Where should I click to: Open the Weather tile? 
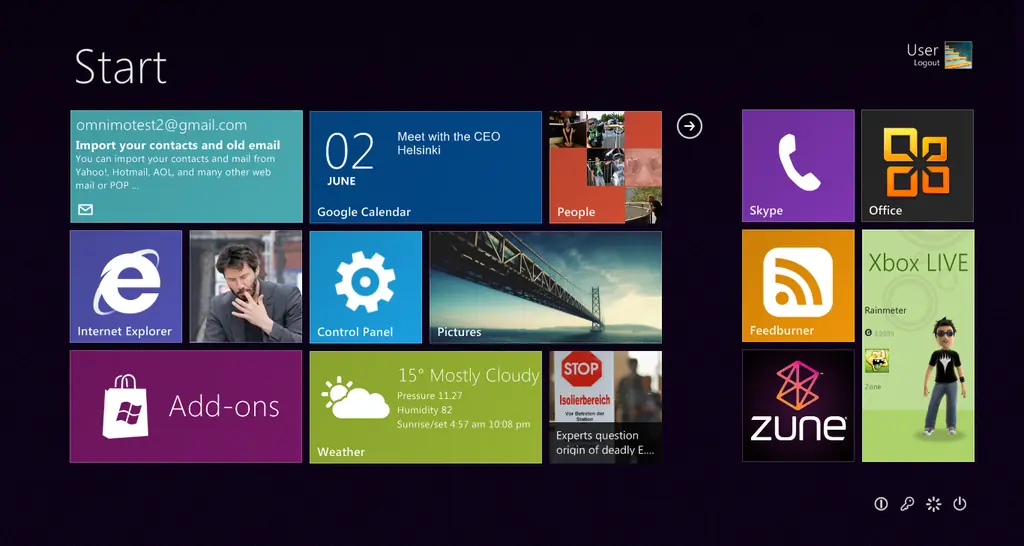click(426, 407)
